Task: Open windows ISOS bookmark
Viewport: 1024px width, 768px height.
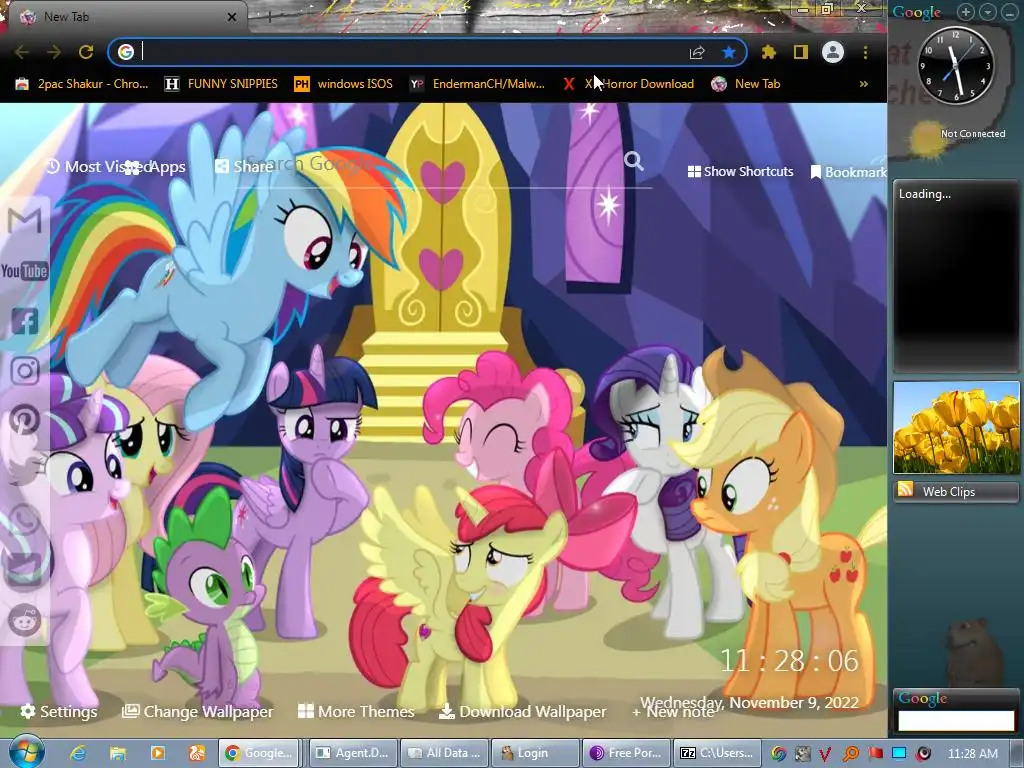Action: pyautogui.click(x=344, y=84)
